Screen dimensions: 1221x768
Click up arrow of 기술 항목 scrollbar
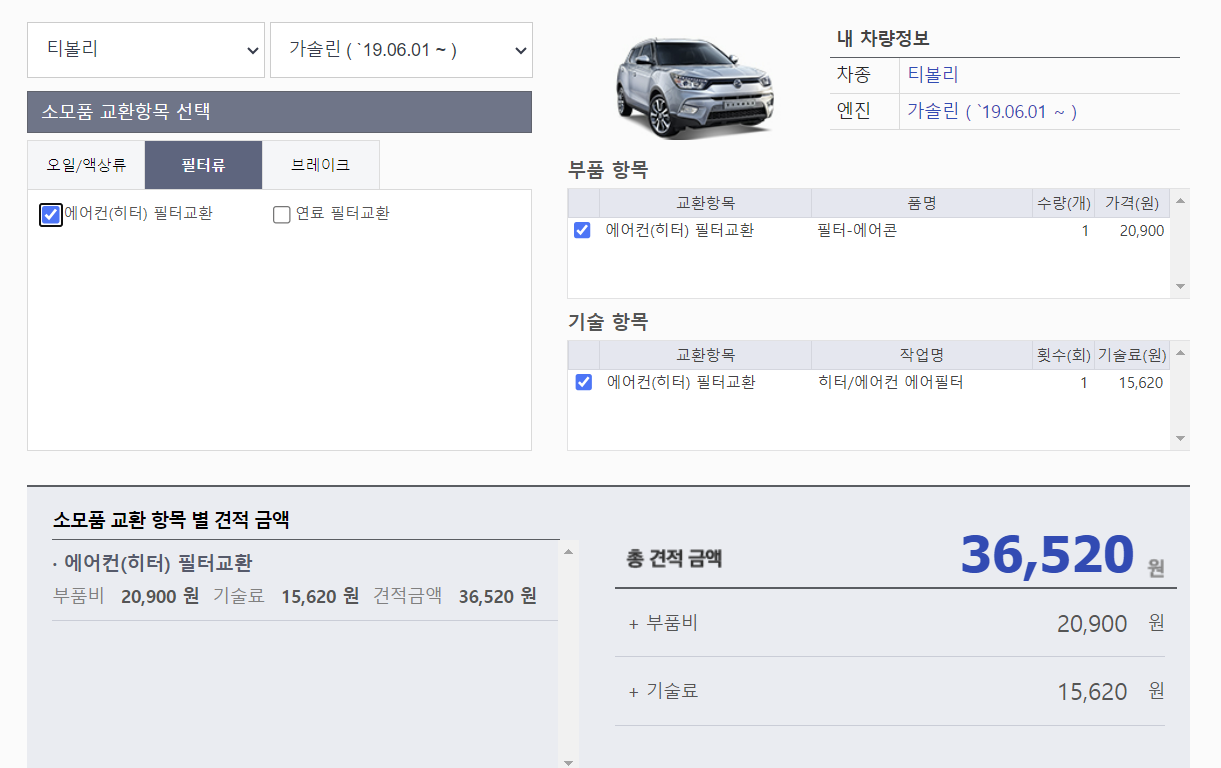tap(1180, 353)
